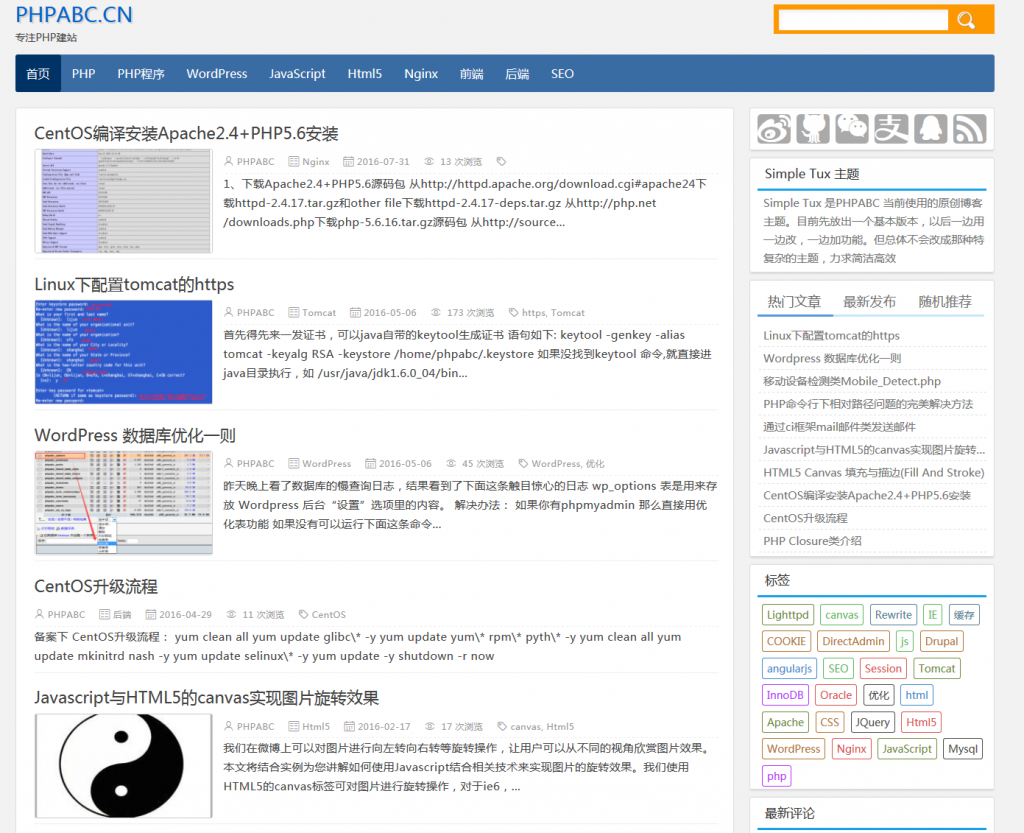This screenshot has width=1024, height=833.
Task: Select WordPress in the navigation menu
Action: pyautogui.click(x=216, y=73)
